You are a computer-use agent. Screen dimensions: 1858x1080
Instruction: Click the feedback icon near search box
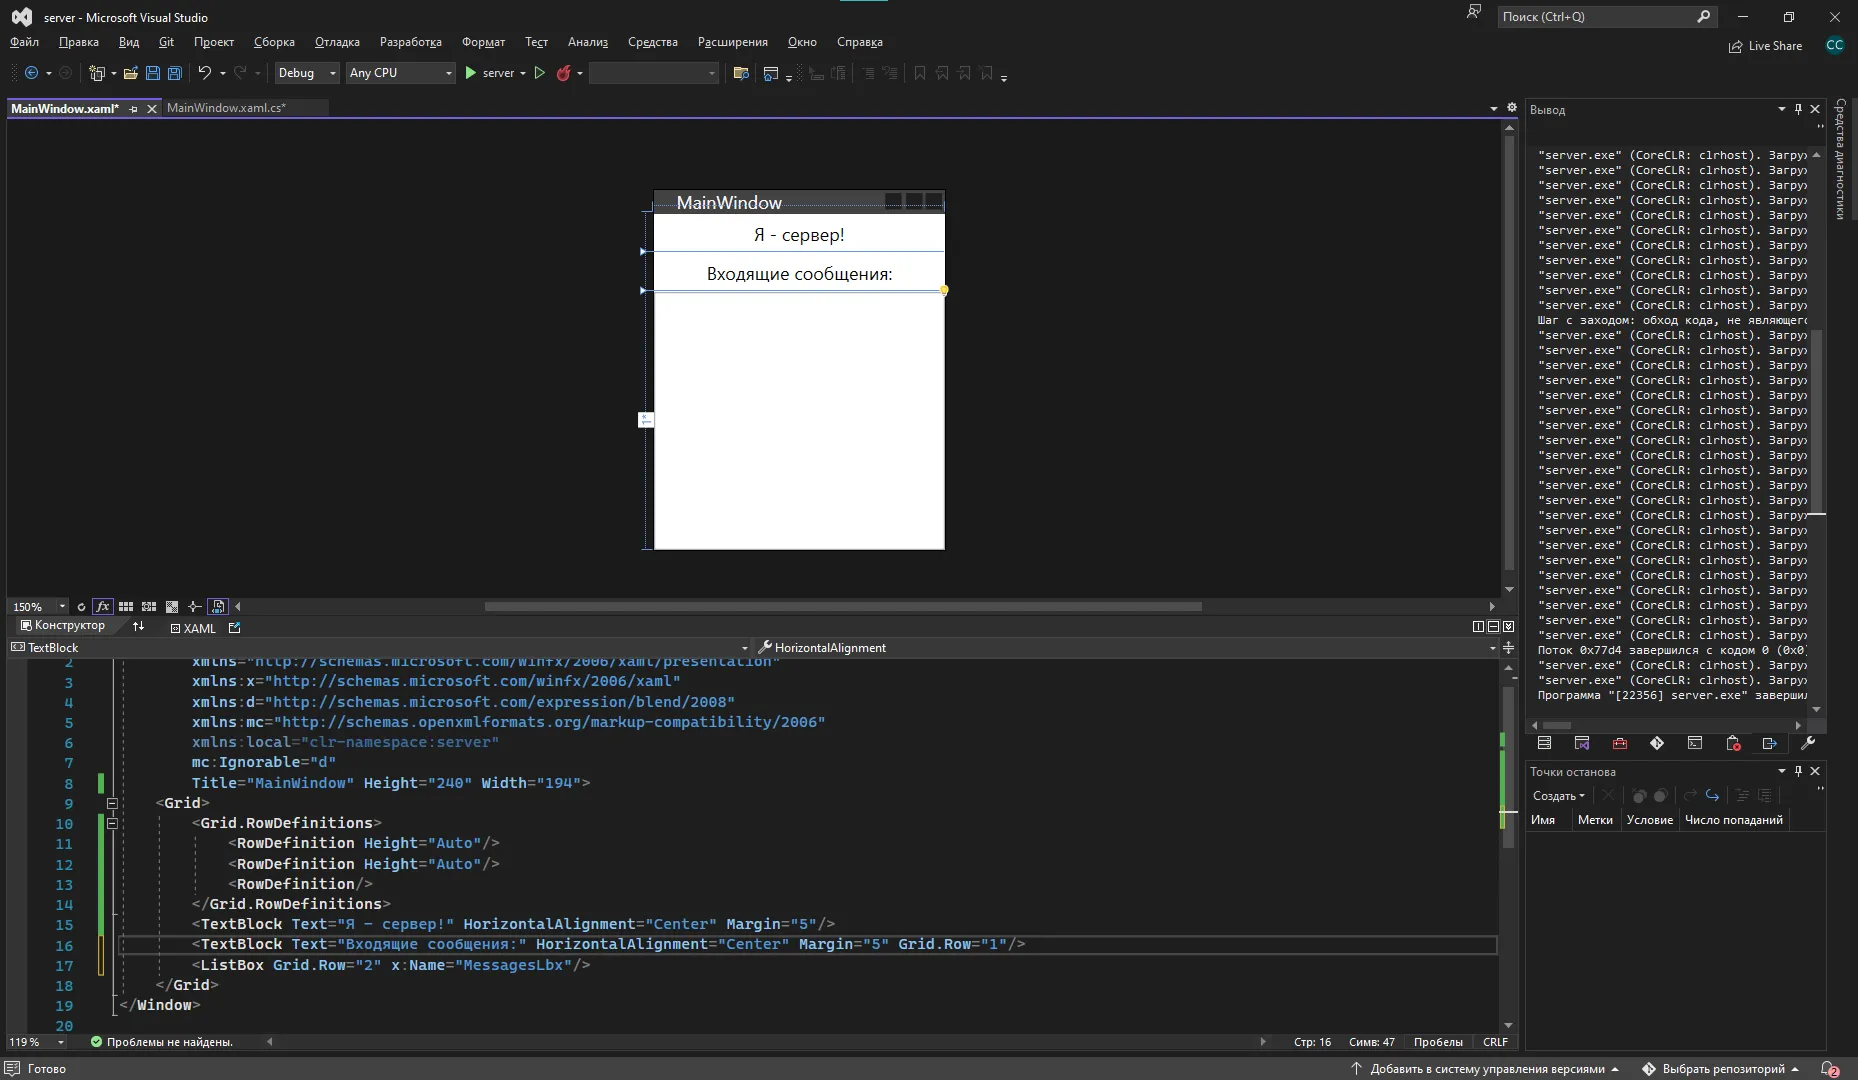(1474, 13)
